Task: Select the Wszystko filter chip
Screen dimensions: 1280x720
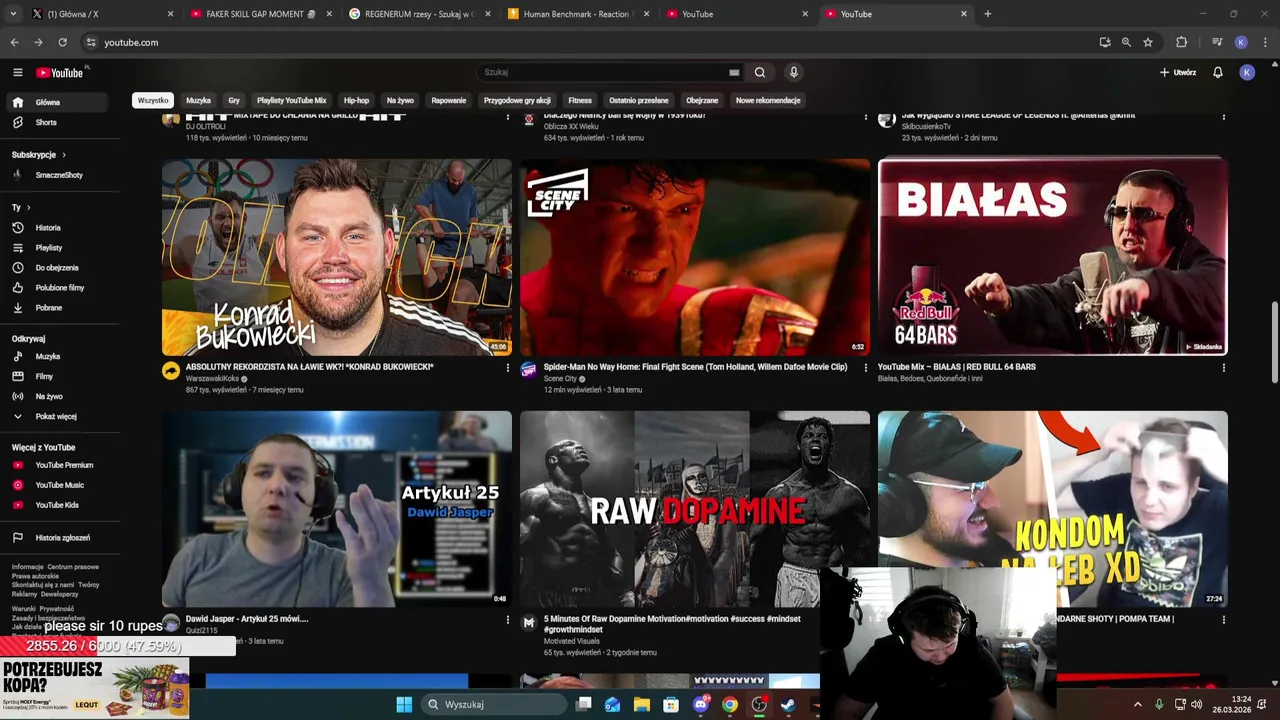Action: tap(153, 100)
